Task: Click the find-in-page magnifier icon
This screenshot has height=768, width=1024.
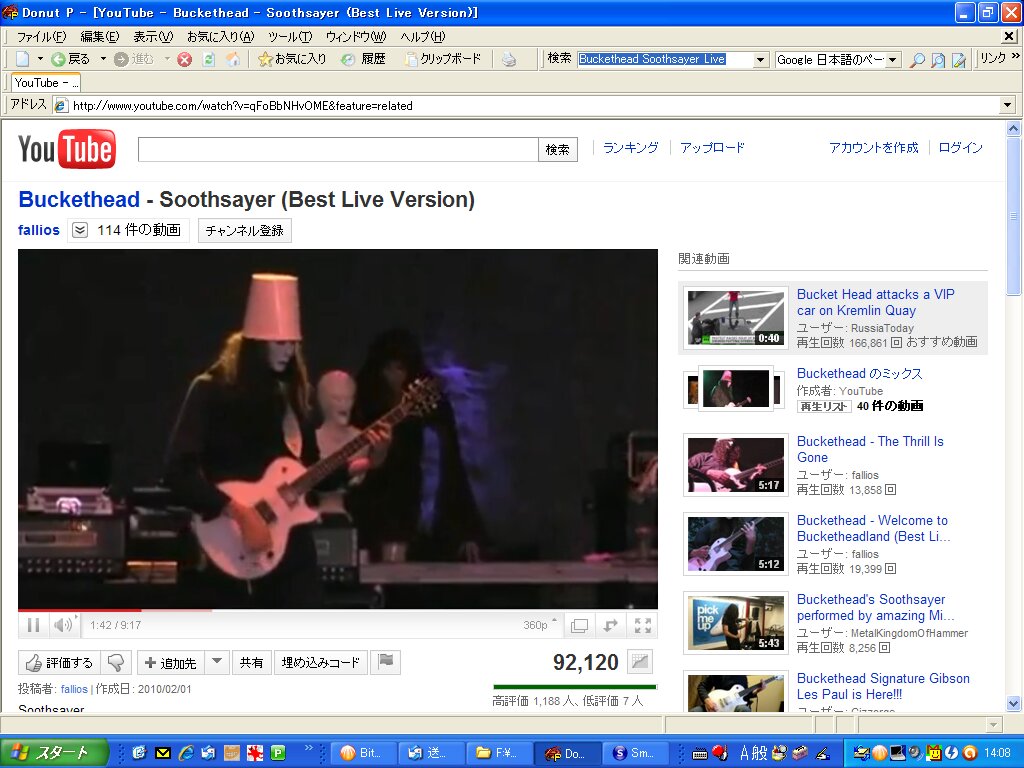Action: point(938,60)
